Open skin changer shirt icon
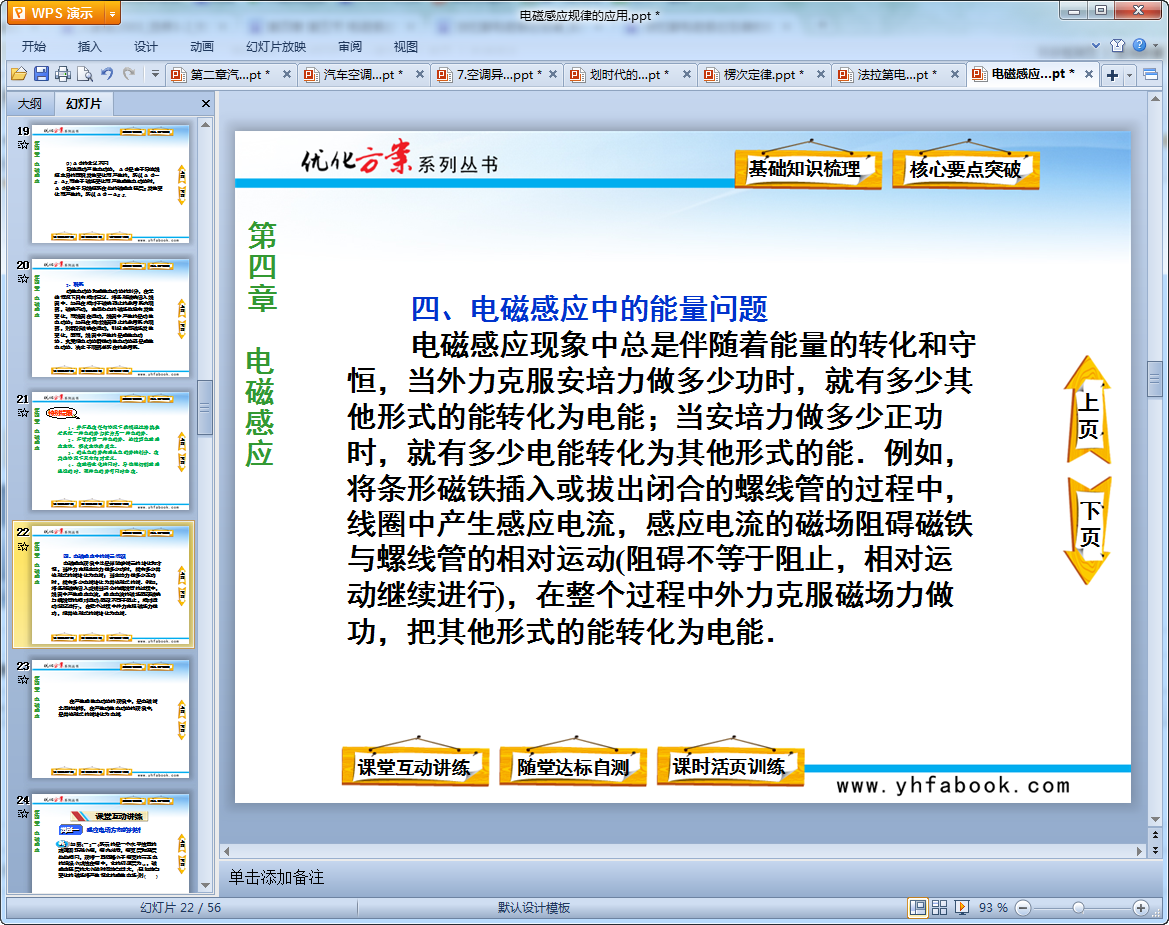Screen dimensions: 1169x925 click(1117, 45)
